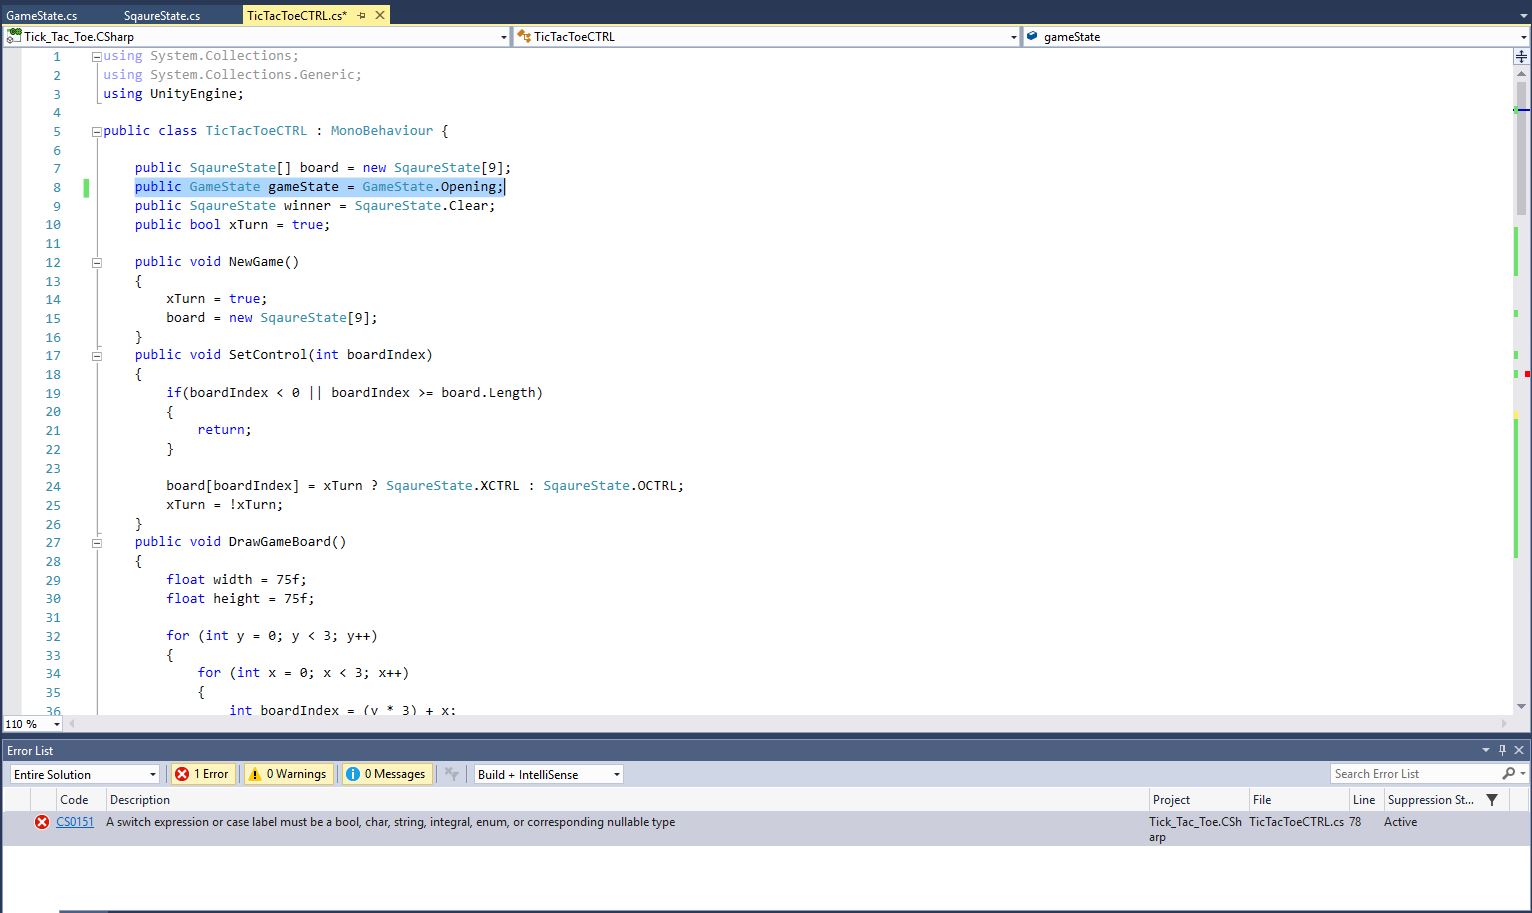Image resolution: width=1532 pixels, height=913 pixels.
Task: Toggle the 0 Warnings filter
Action: 289,774
